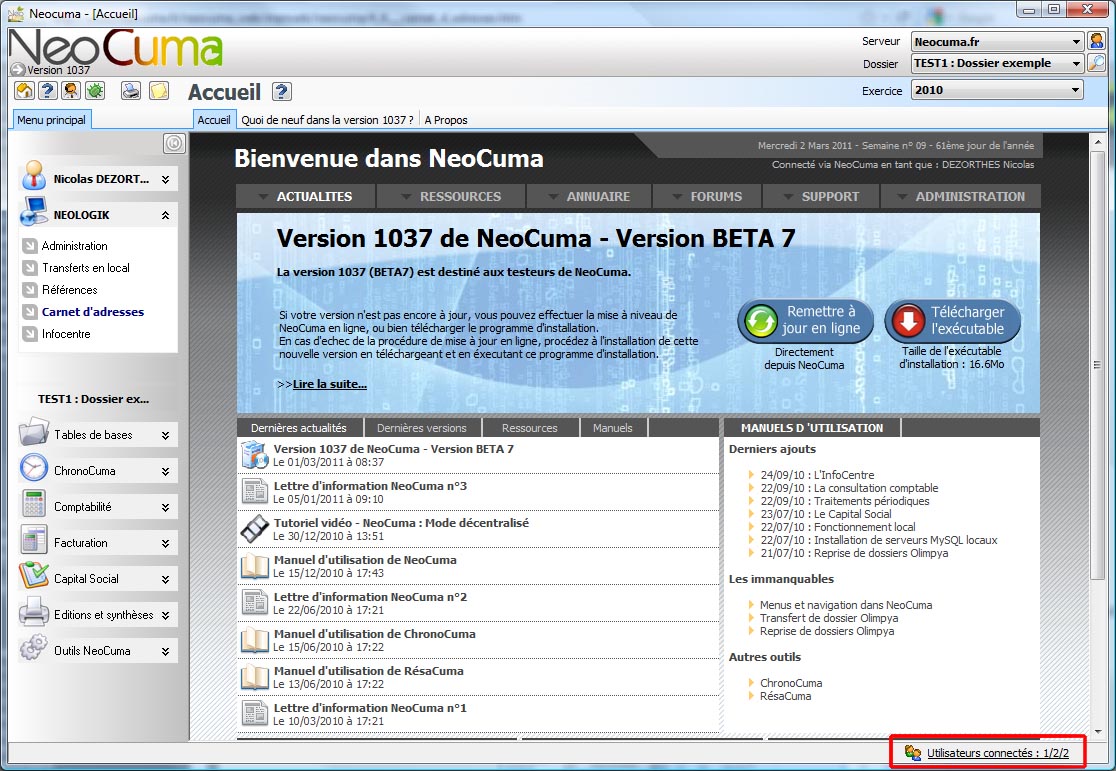Expand Tables de bases chevron
This screenshot has width=1116, height=771.
pyautogui.click(x=165, y=435)
